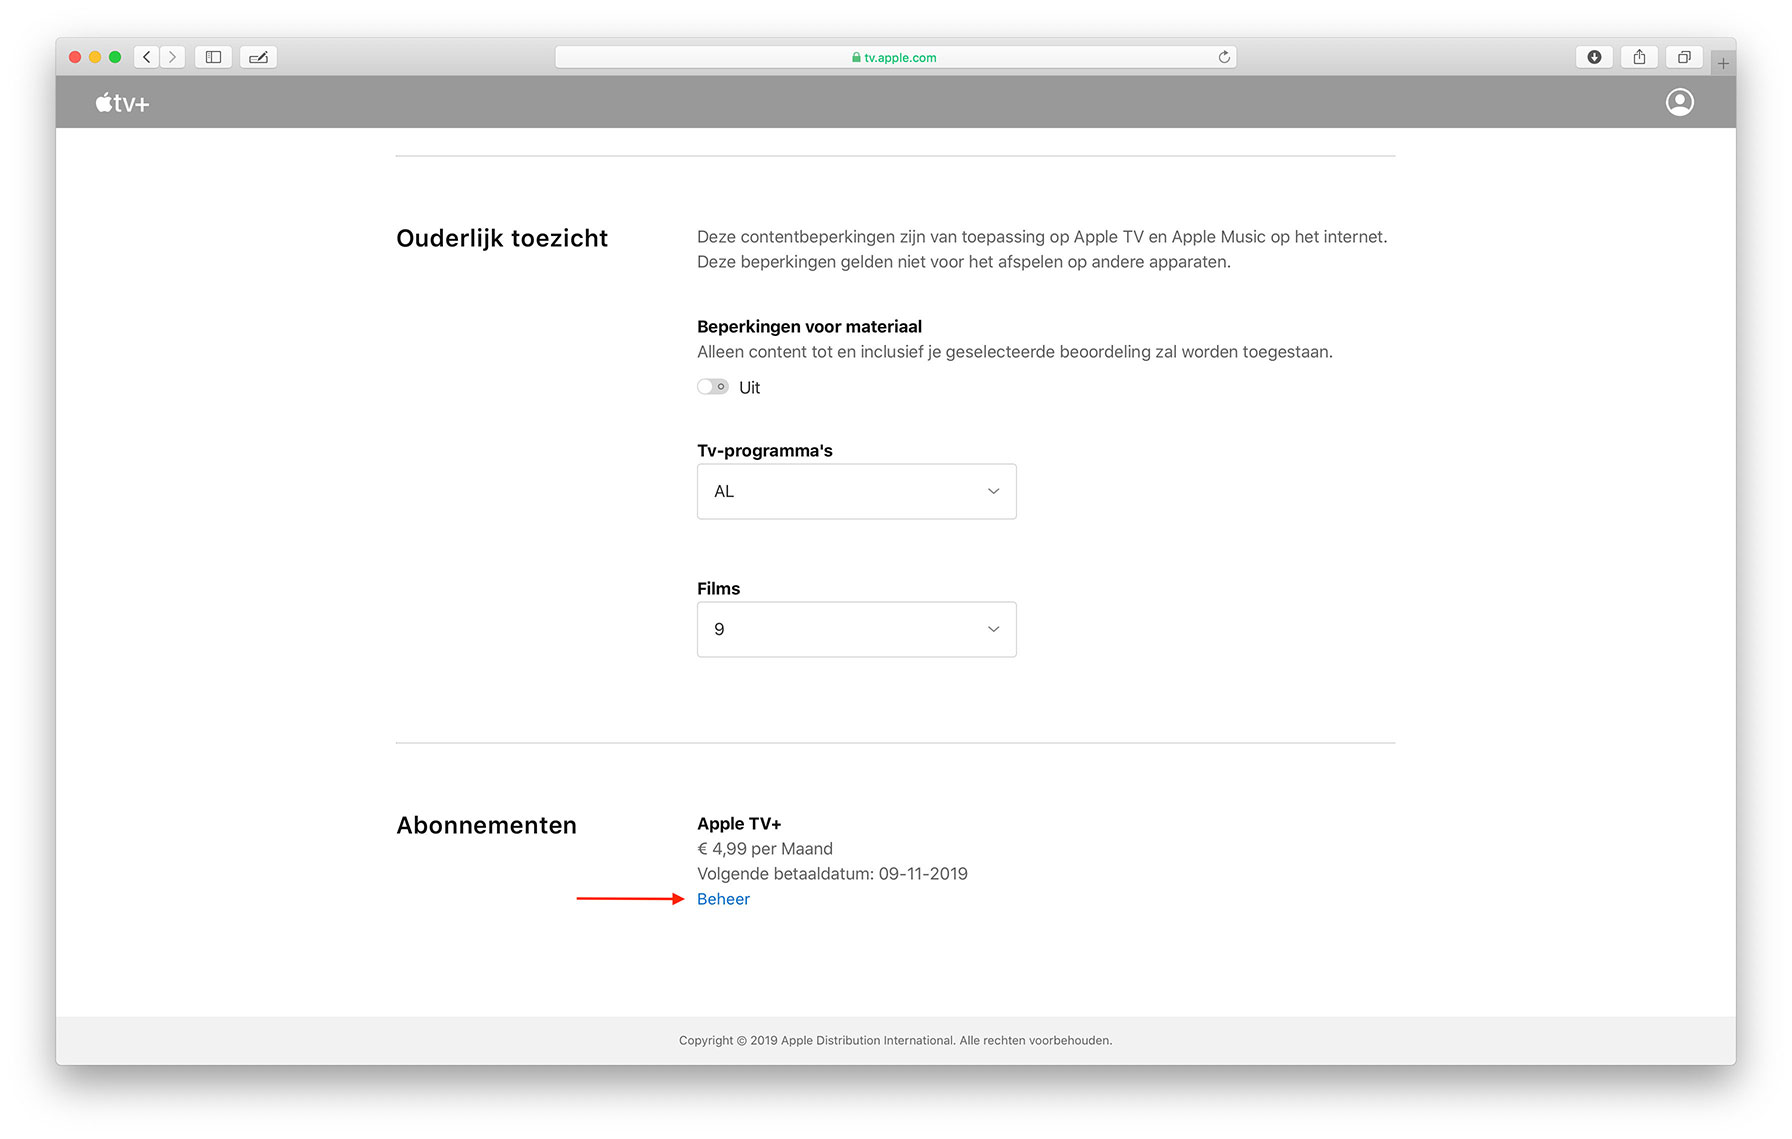The height and width of the screenshot is (1139, 1792).
Task: Go back with Safari's back arrow
Action: tap(147, 57)
